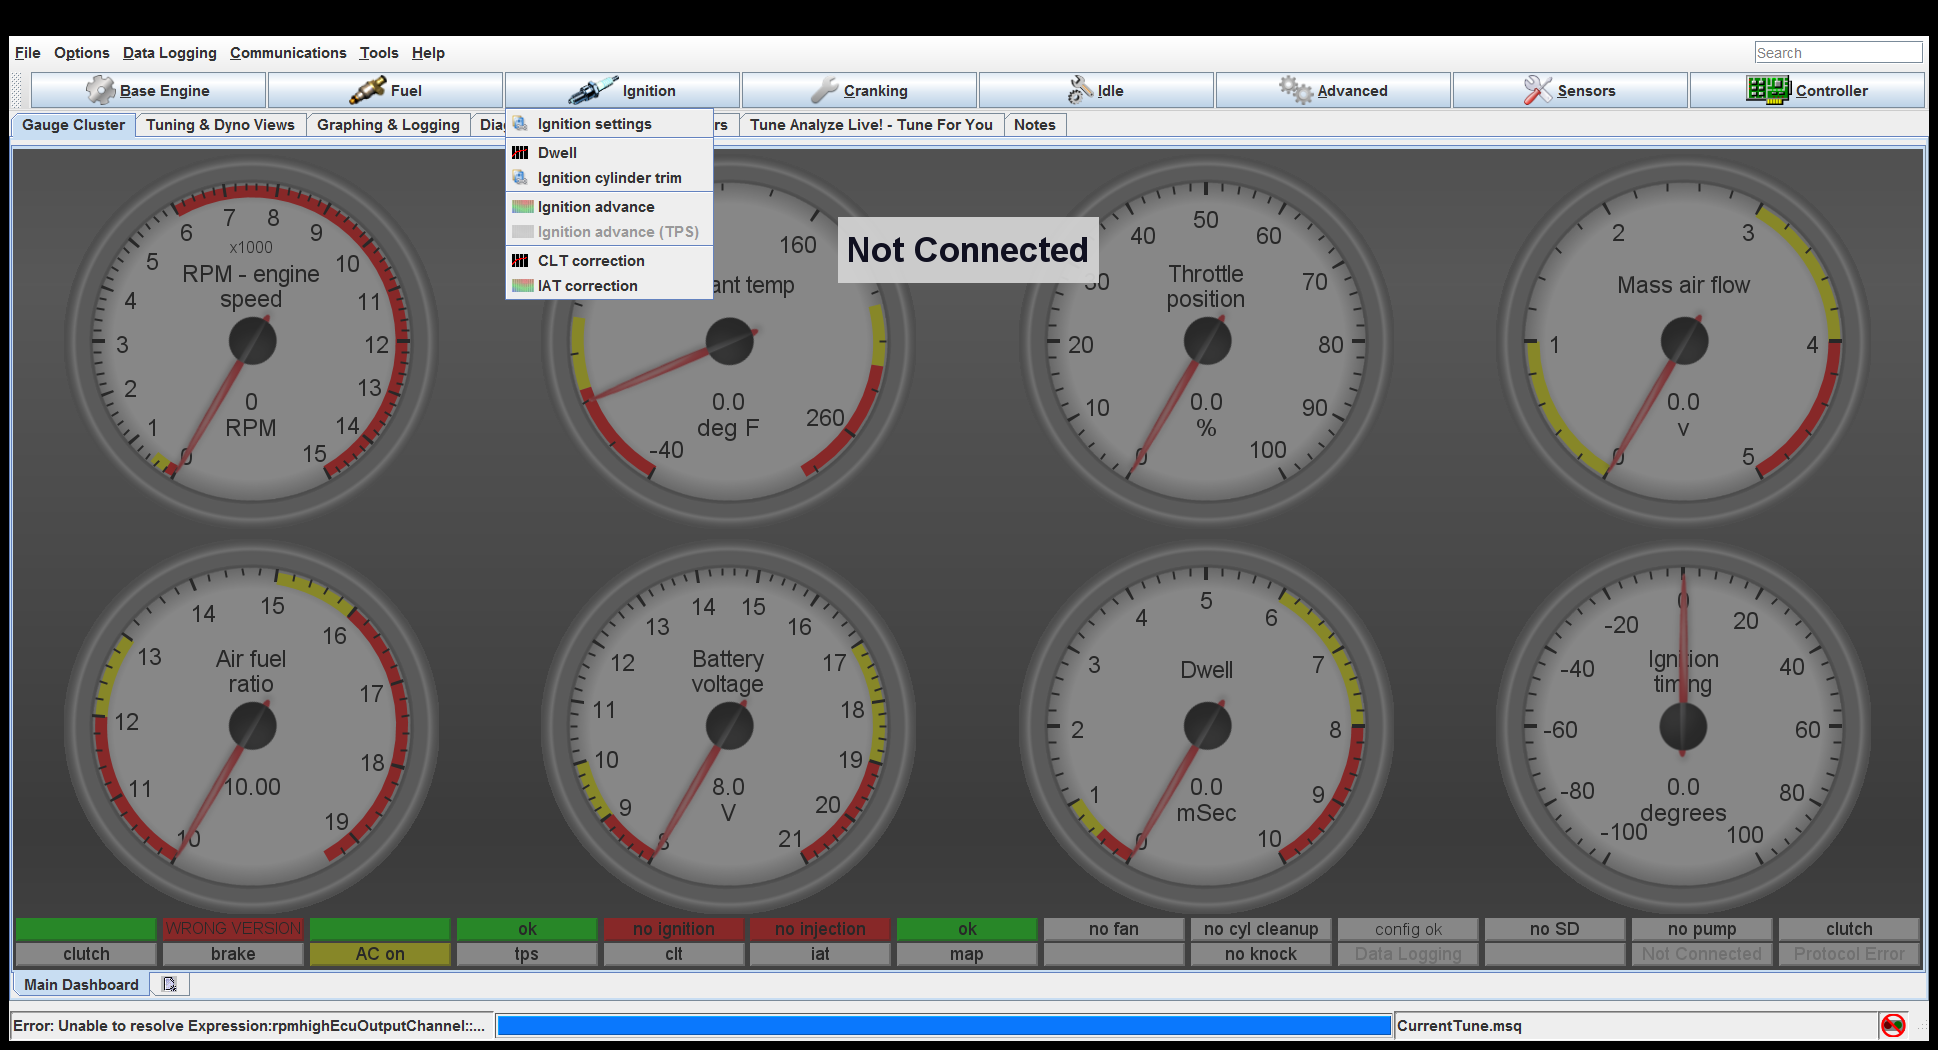Click the no SD indicator
The height and width of the screenshot is (1050, 1938).
coord(1555,928)
